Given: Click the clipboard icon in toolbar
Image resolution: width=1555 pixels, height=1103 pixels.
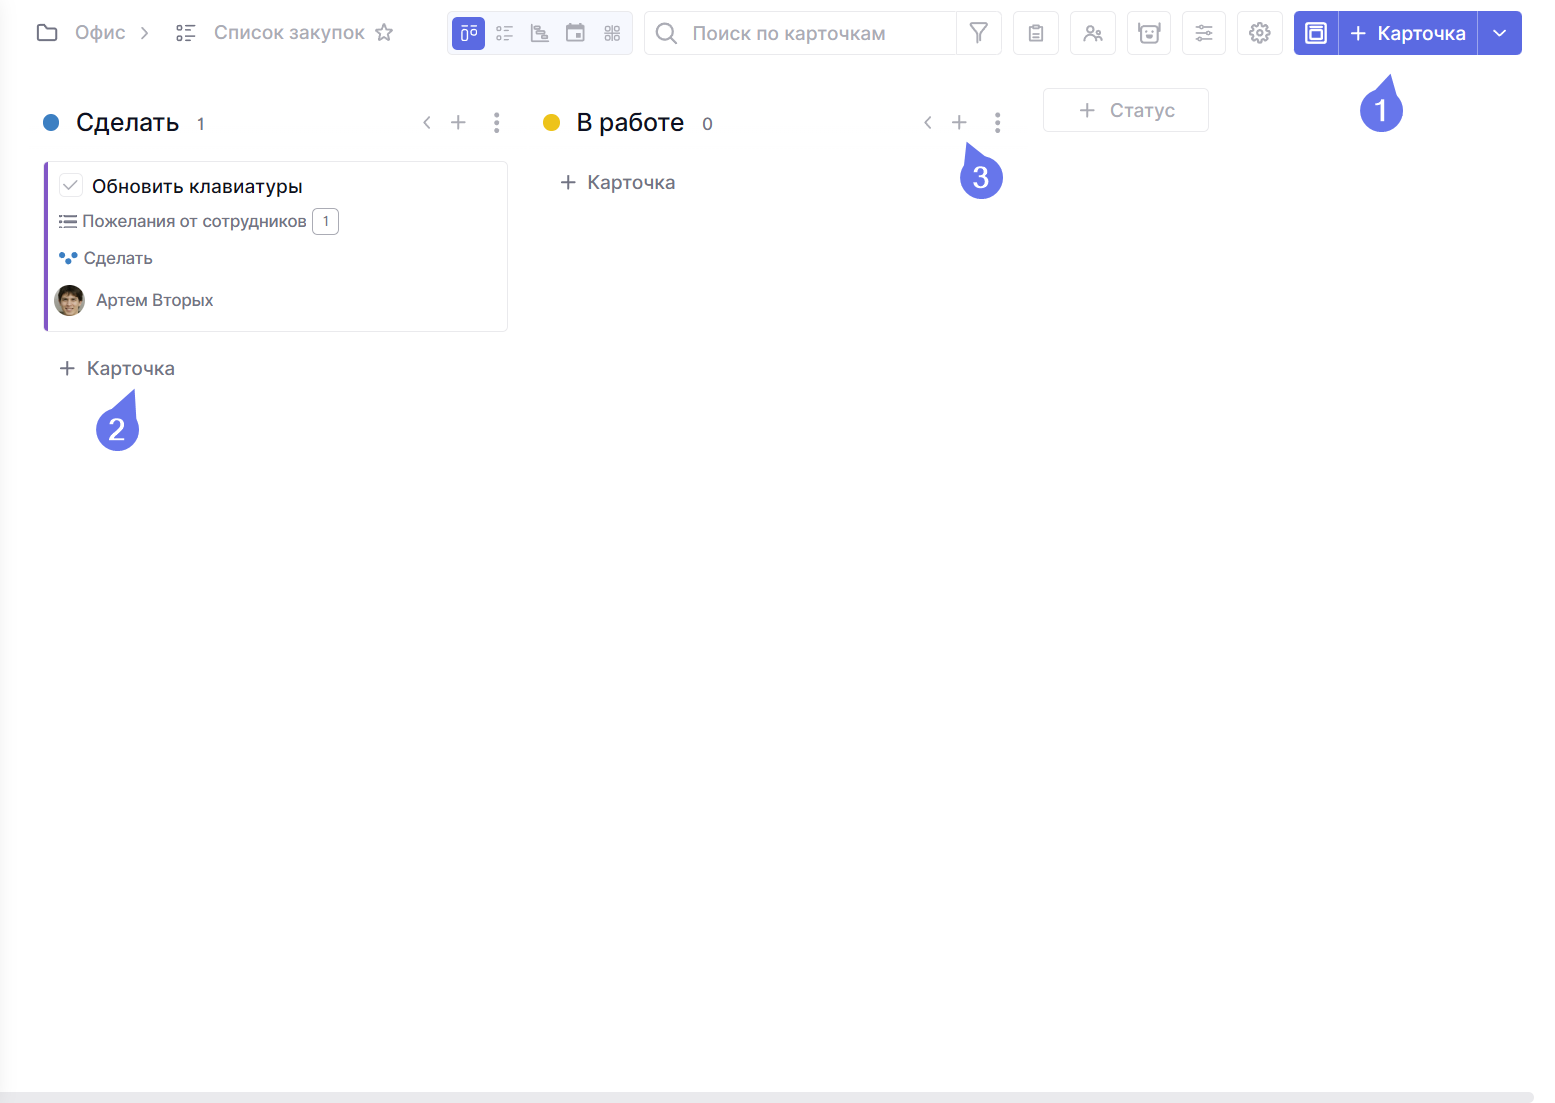Looking at the screenshot, I should pos(1036,33).
